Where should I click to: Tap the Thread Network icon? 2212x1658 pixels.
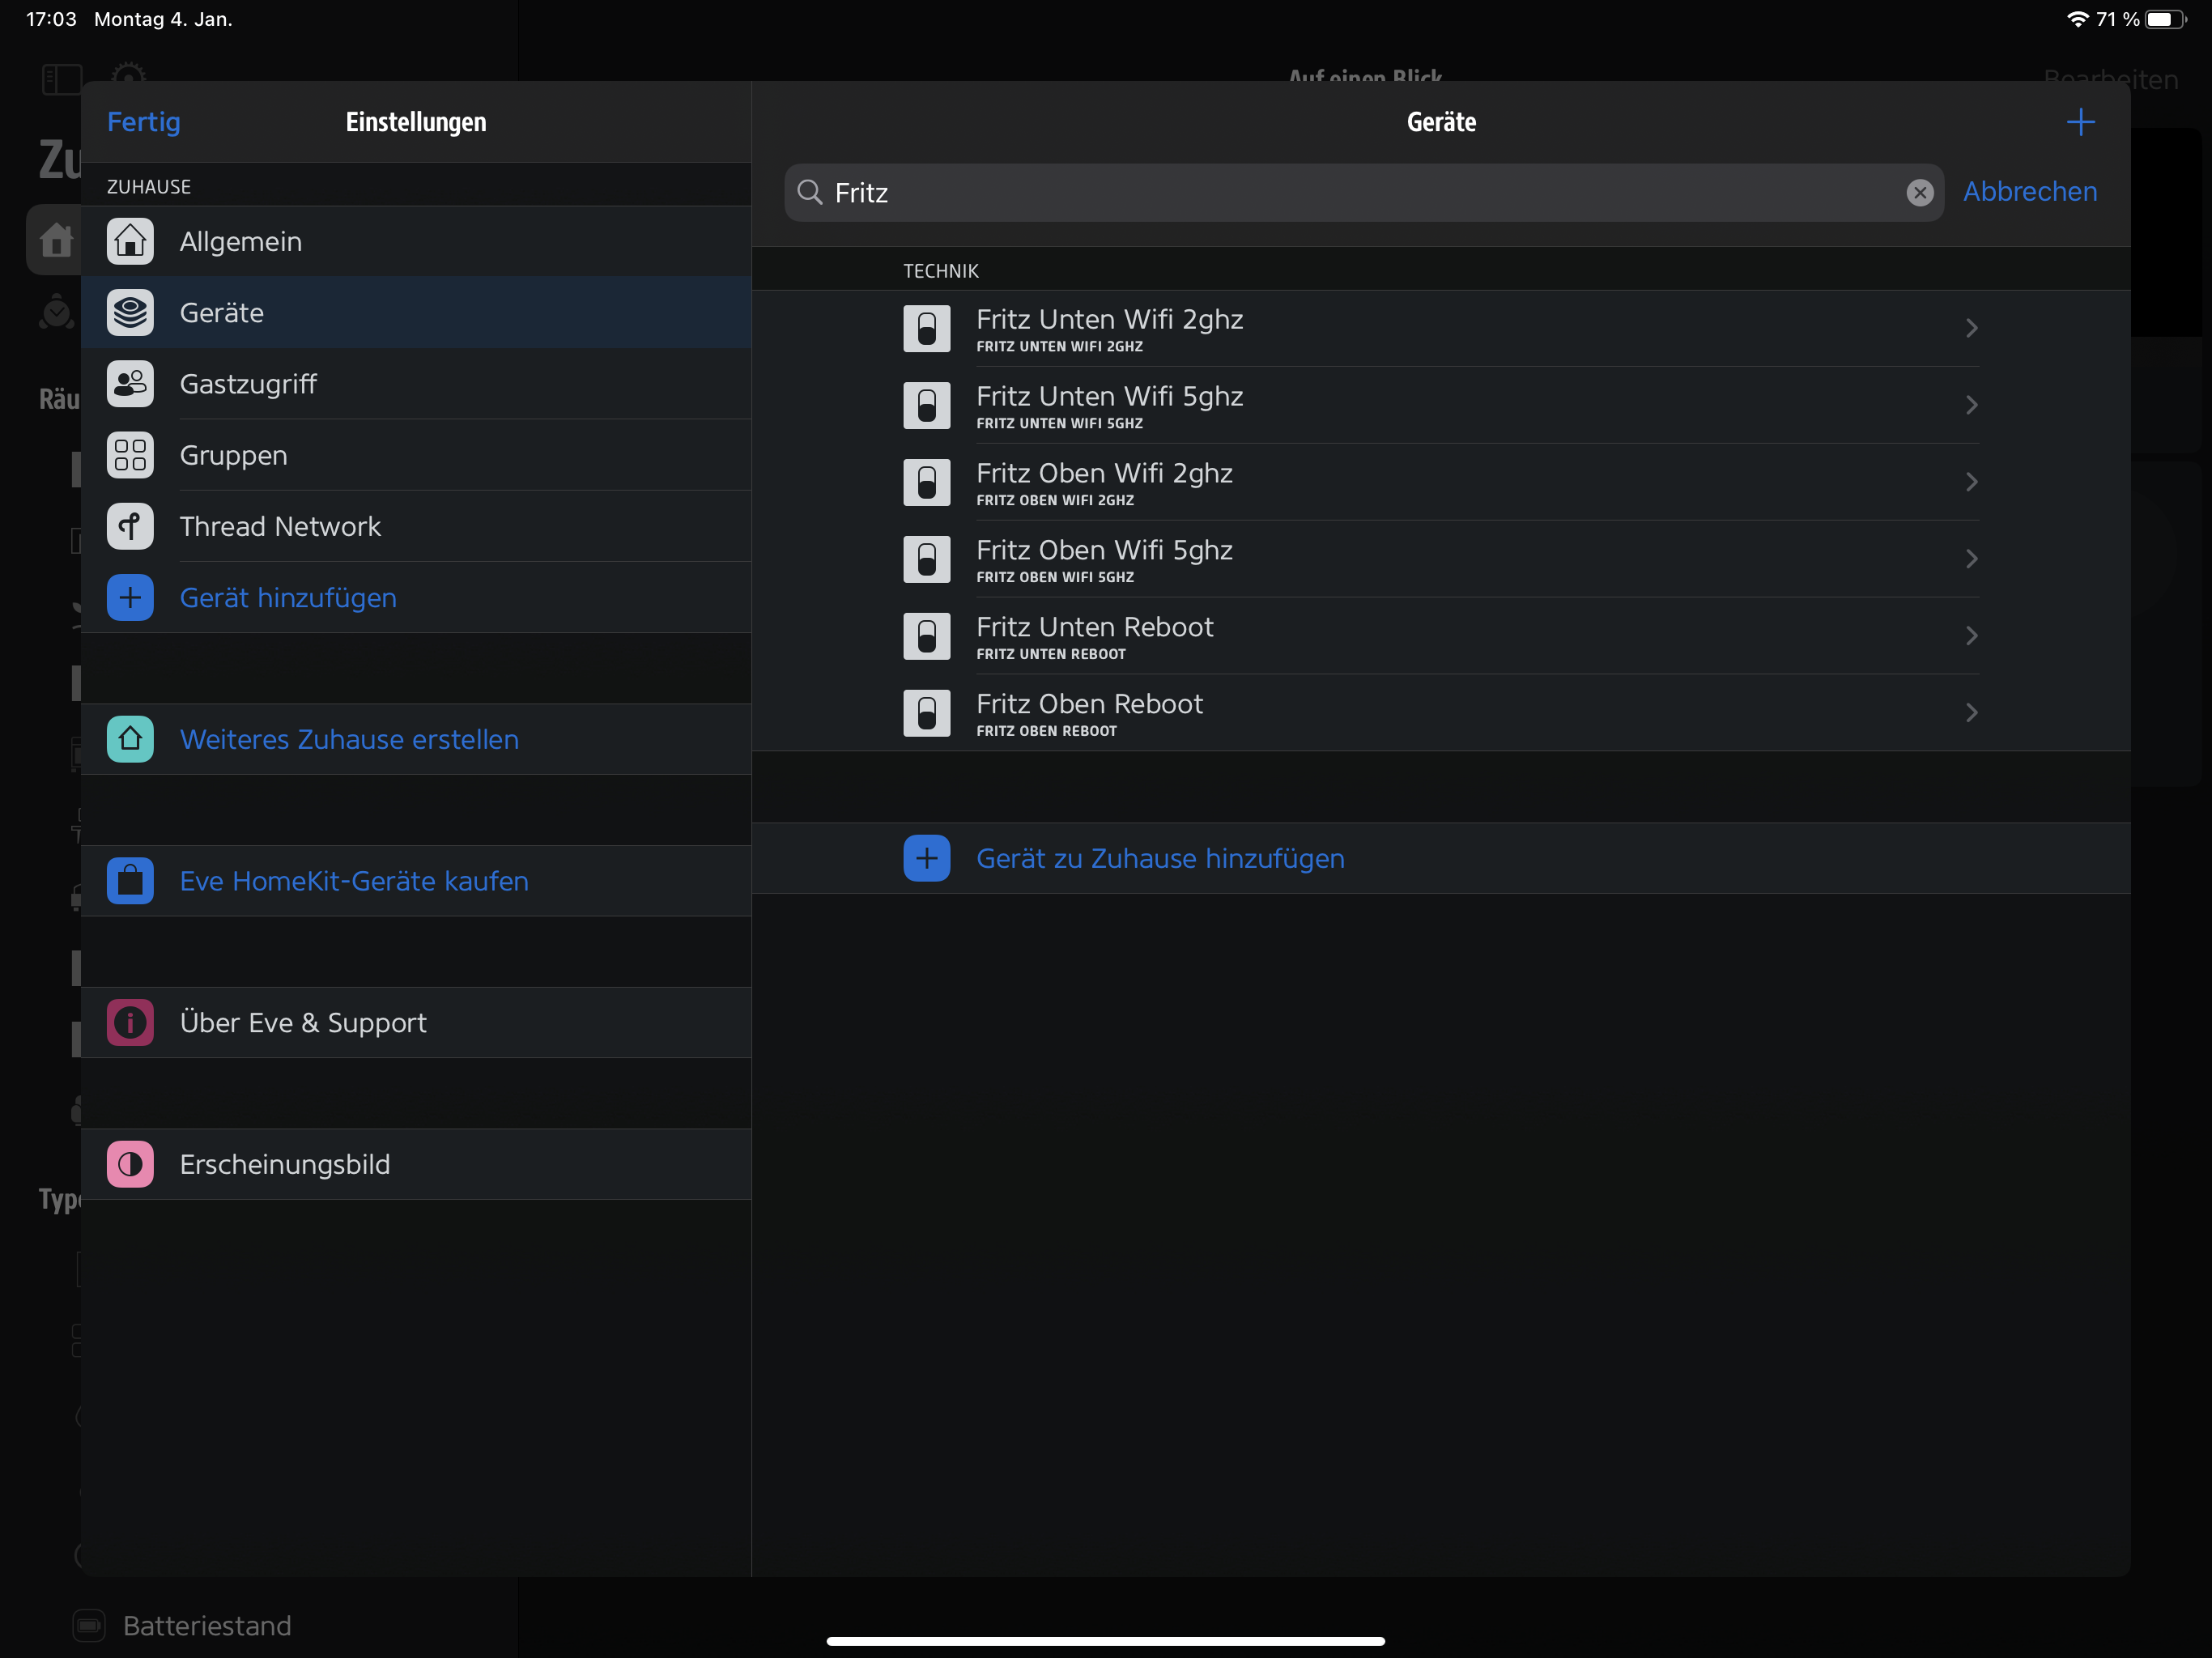pos(130,526)
